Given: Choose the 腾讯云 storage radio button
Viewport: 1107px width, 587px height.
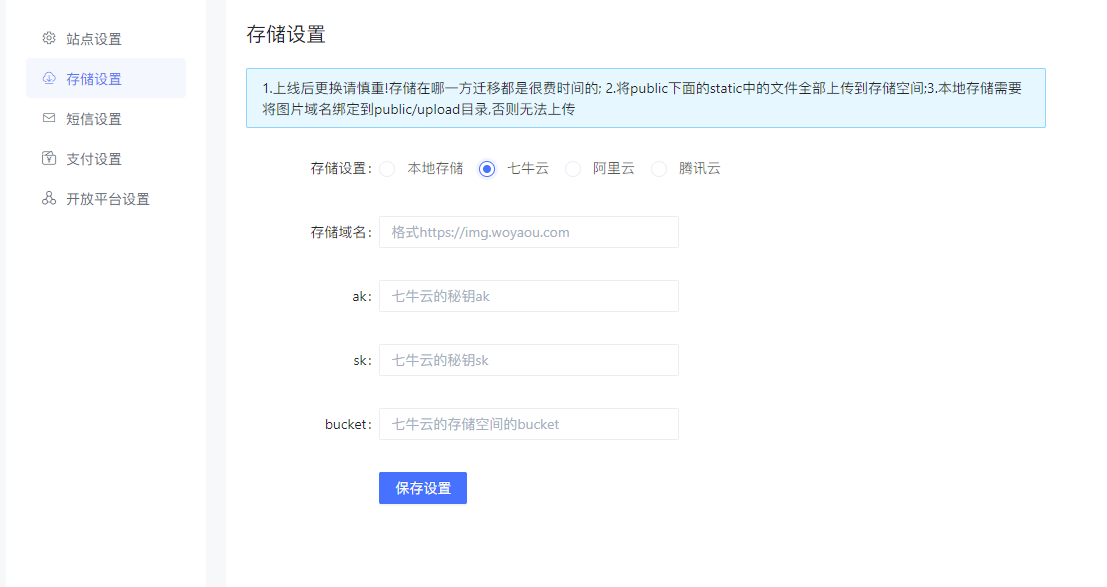Looking at the screenshot, I should click(x=659, y=169).
